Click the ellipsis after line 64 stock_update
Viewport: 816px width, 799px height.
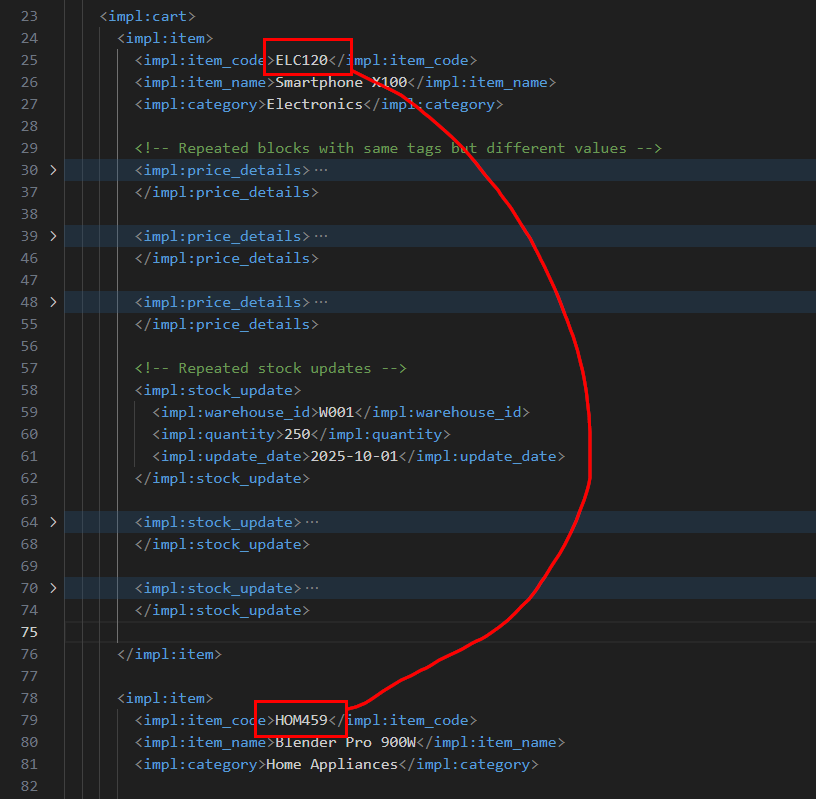pyautogui.click(x=312, y=523)
